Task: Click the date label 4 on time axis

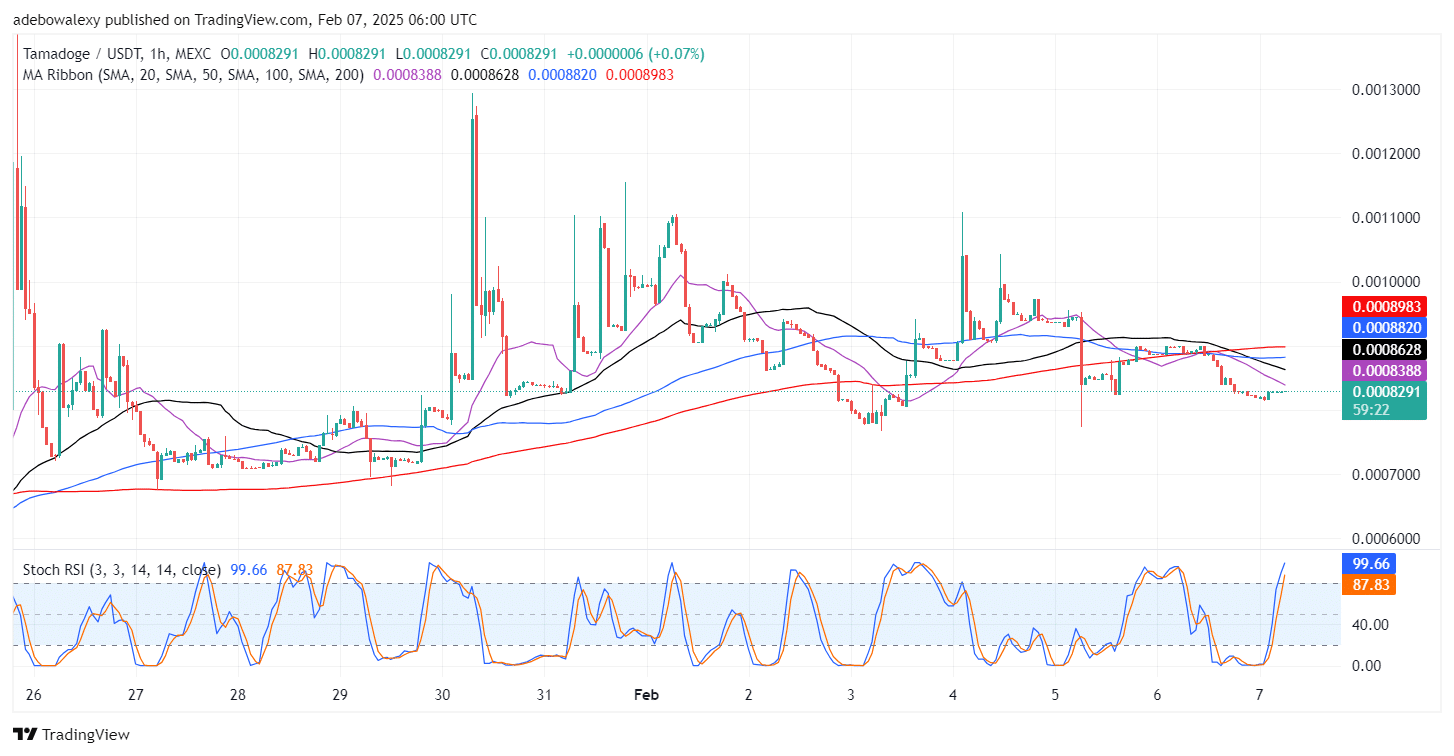Action: coord(953,695)
